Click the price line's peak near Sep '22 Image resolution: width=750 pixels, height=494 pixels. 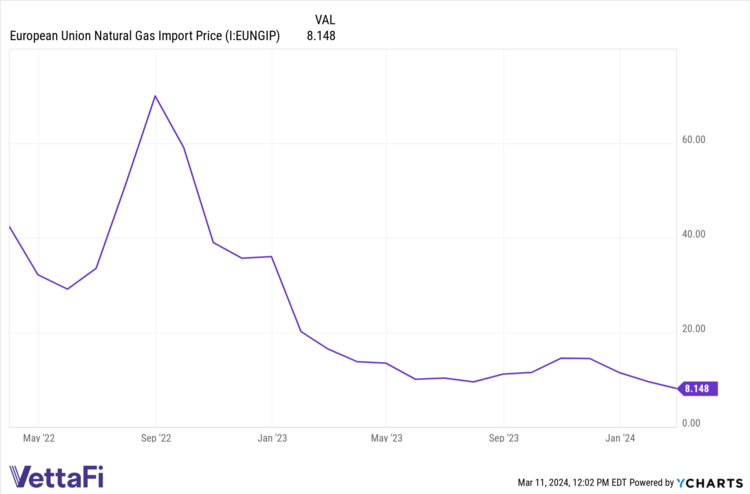[155, 96]
